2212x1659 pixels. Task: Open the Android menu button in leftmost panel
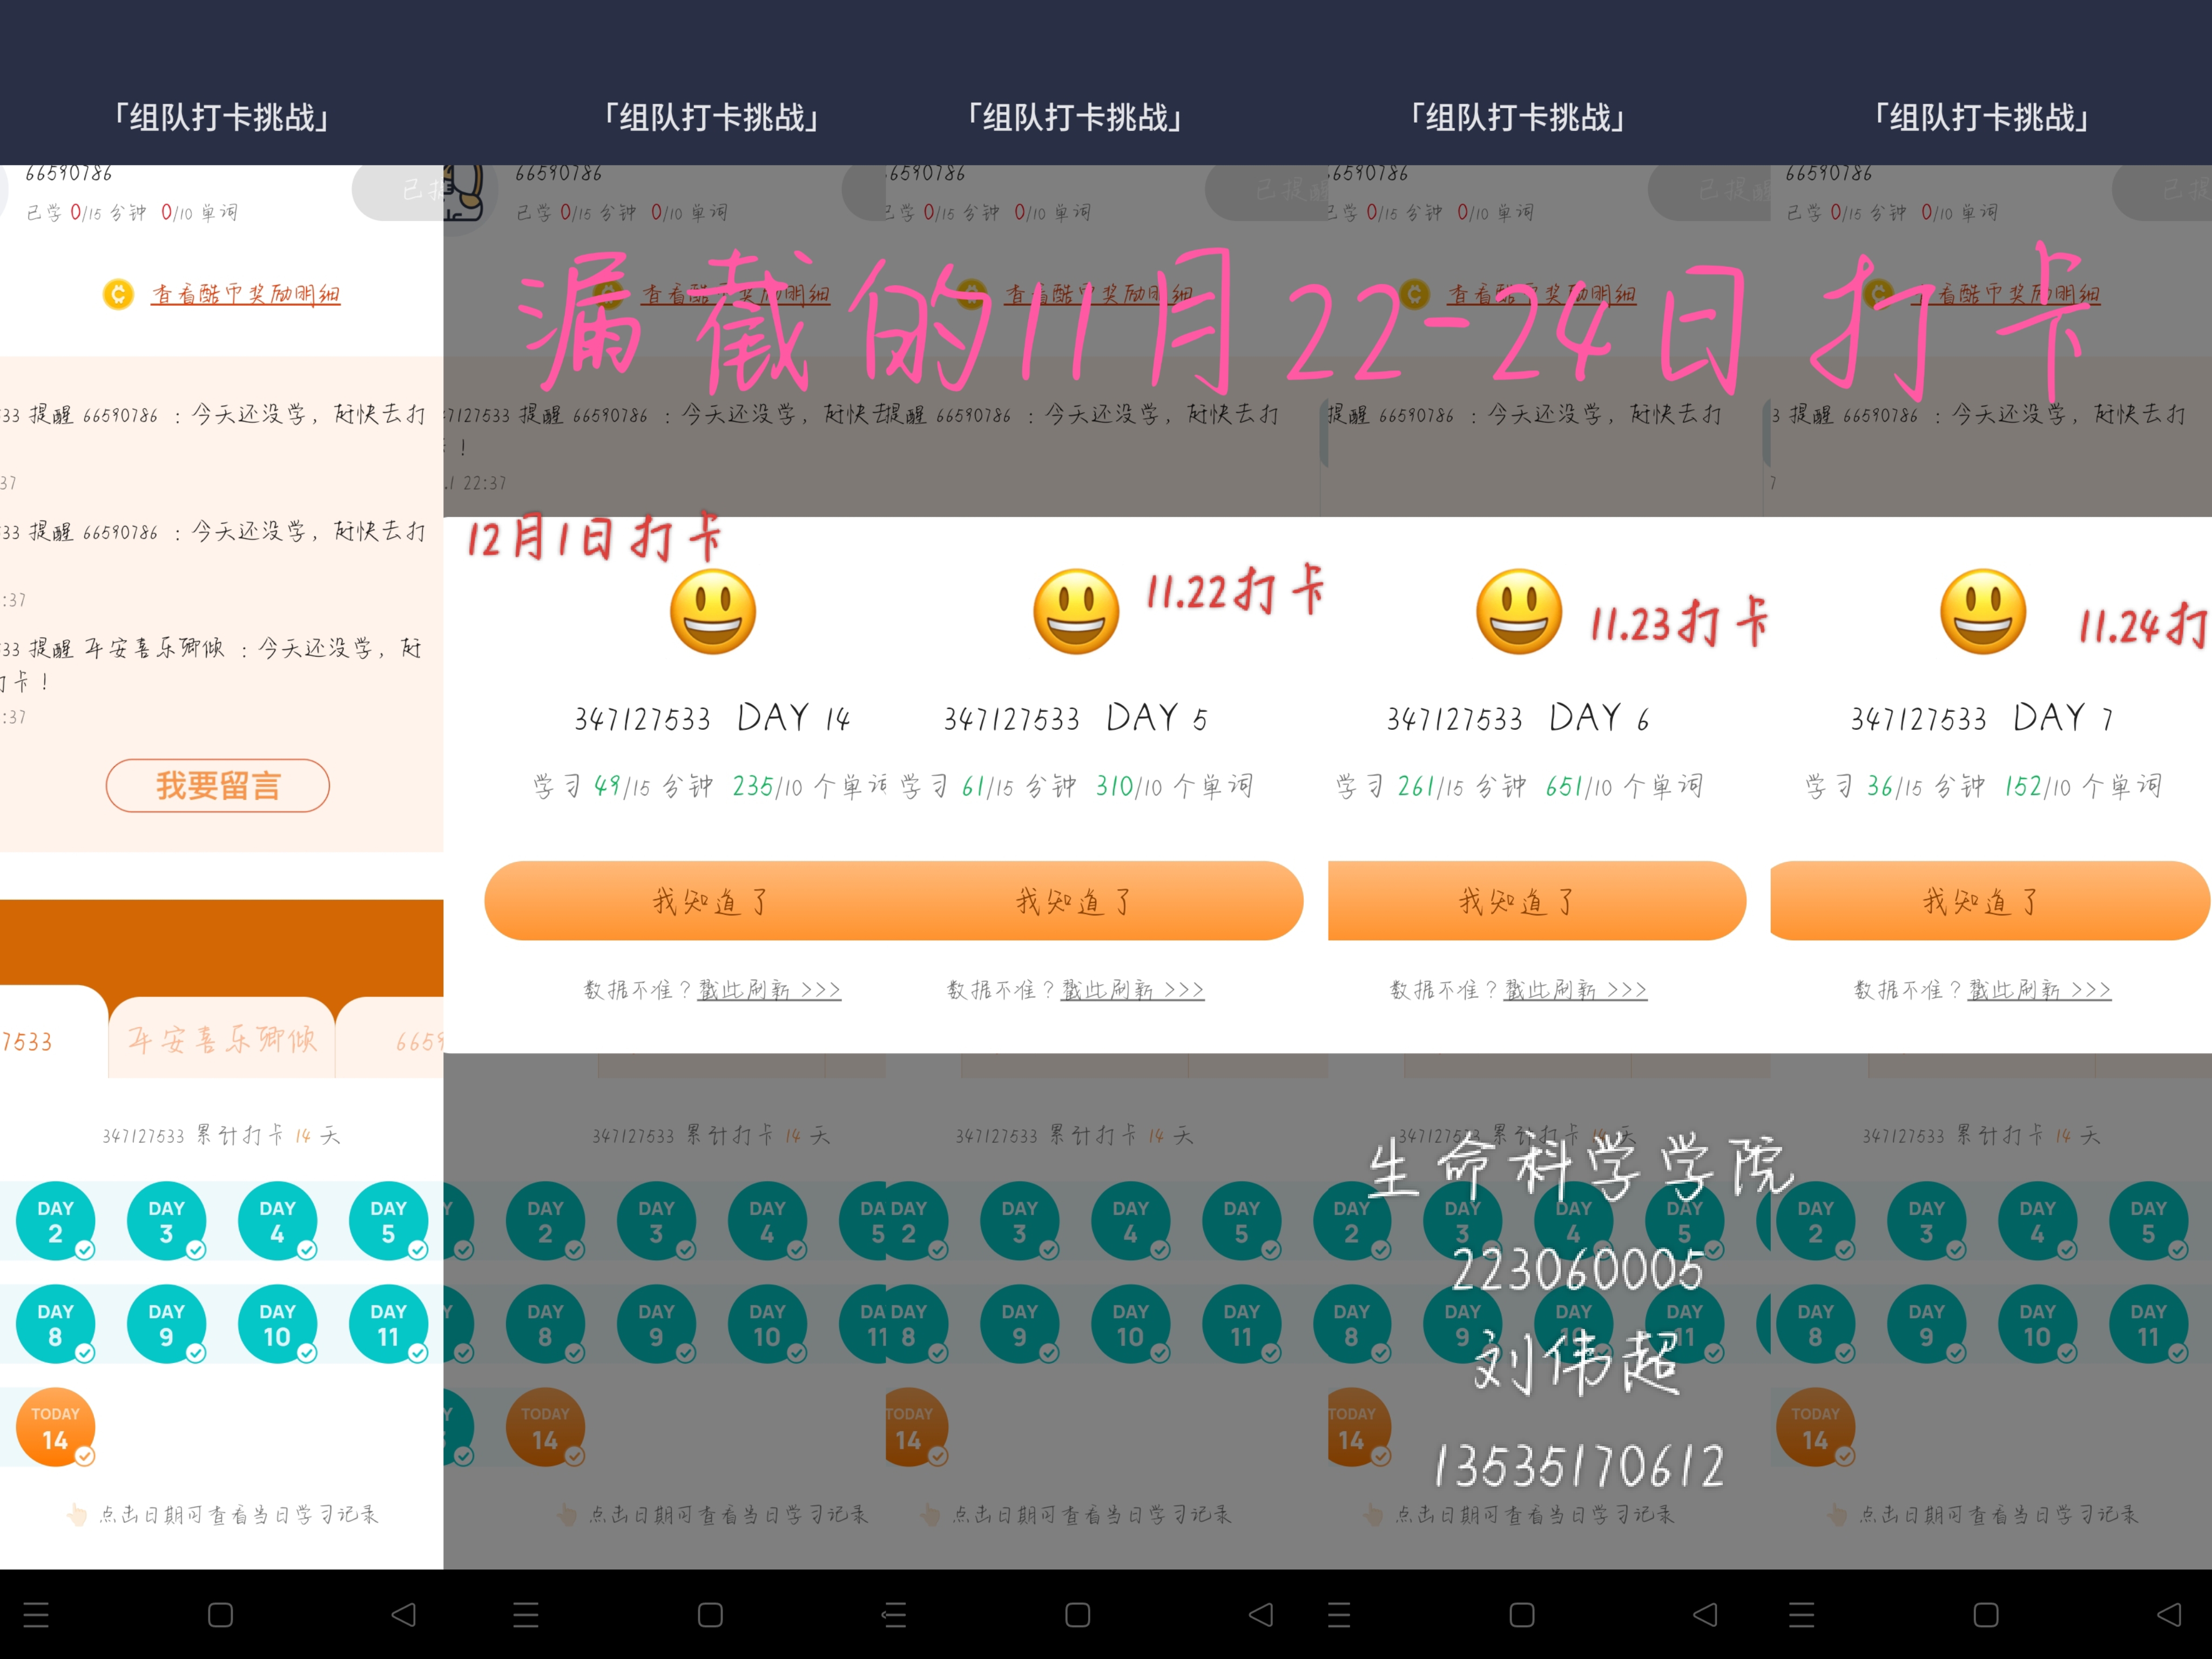pyautogui.click(x=36, y=1614)
